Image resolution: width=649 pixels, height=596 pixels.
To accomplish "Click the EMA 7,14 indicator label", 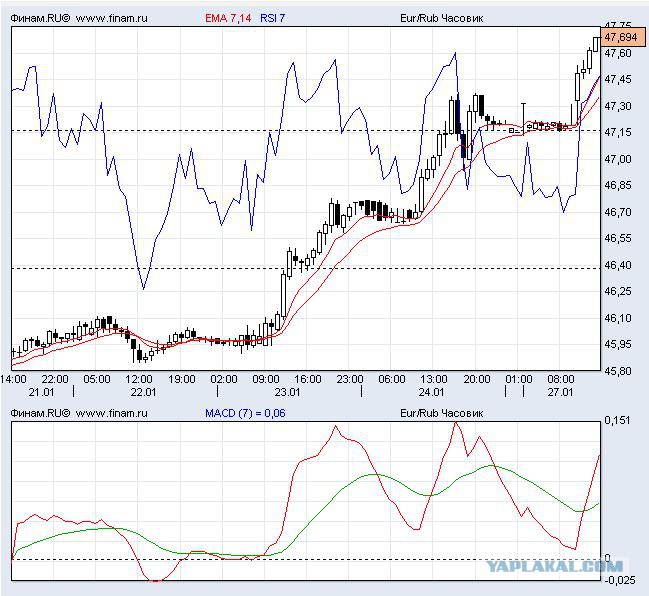I will pyautogui.click(x=228, y=18).
